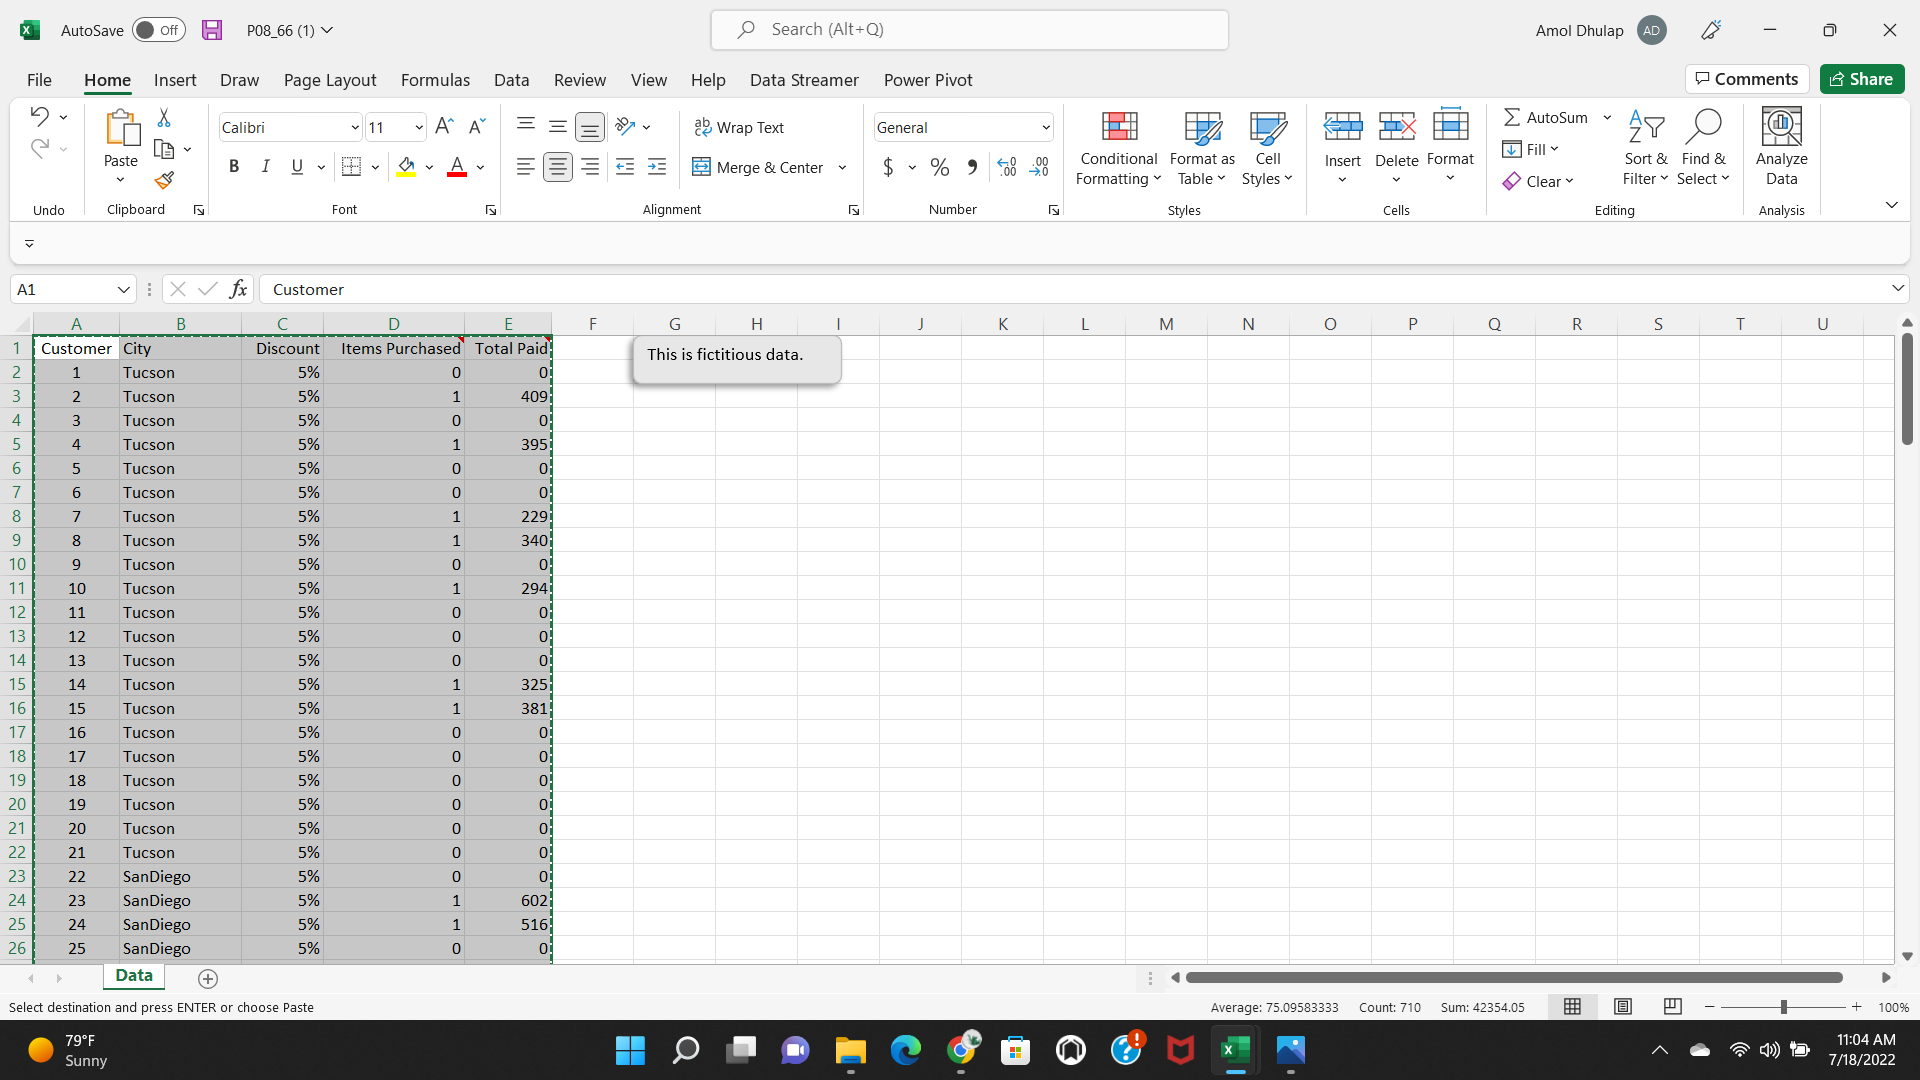Open the Name Box dropdown arrow
Image resolution: width=1920 pixels, height=1080 pixels.
point(123,289)
